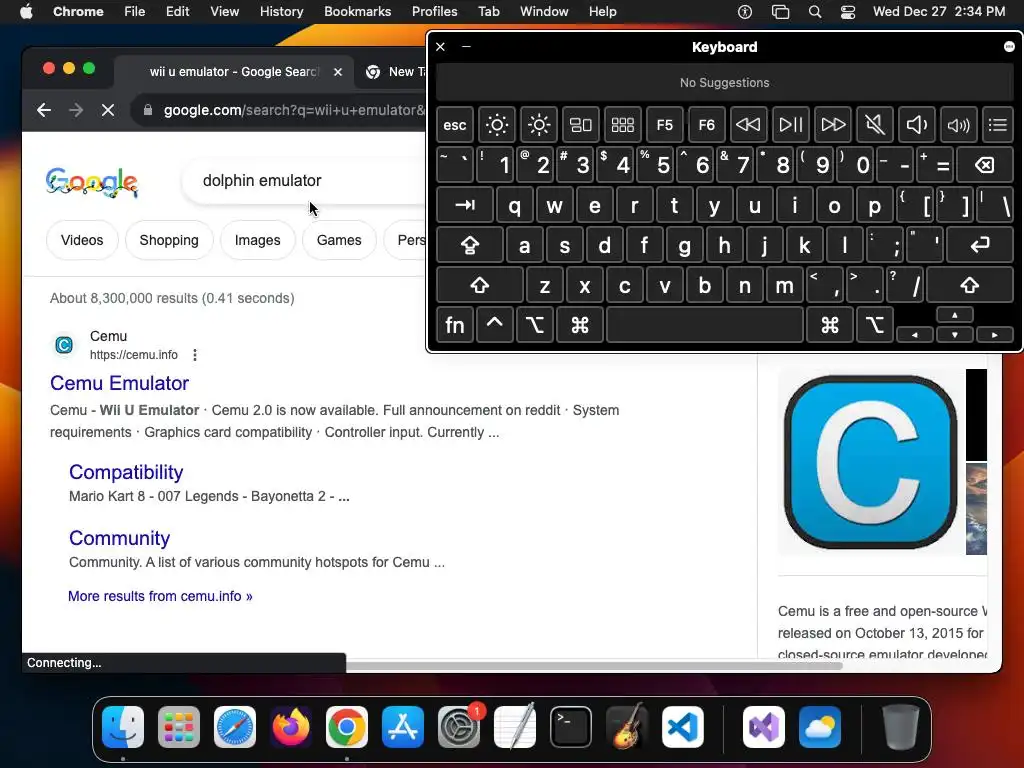Open the keyboard list options icon

998,125
